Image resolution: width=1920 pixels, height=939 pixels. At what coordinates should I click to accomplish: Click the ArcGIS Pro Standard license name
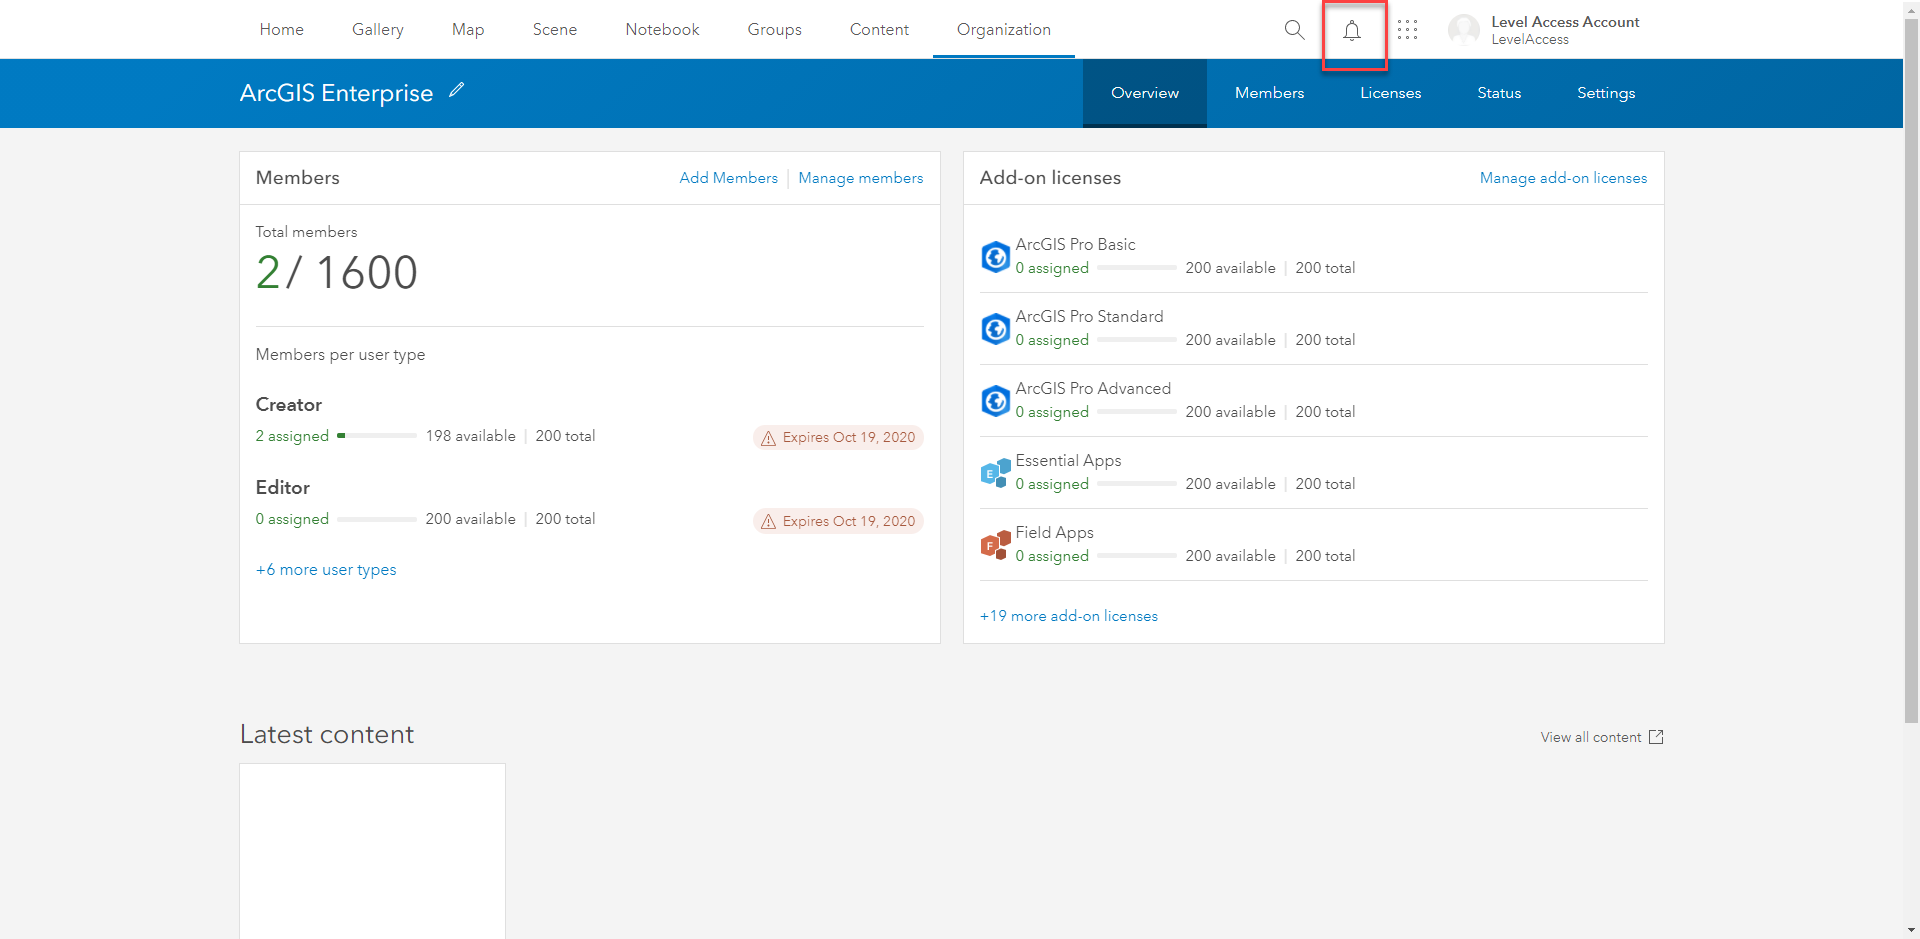pos(1089,317)
